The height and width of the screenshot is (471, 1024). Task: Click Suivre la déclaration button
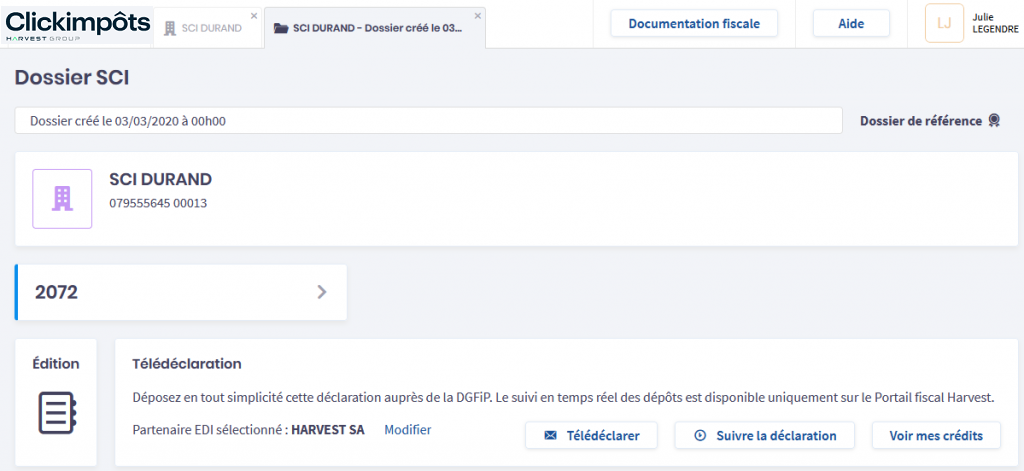coord(764,436)
